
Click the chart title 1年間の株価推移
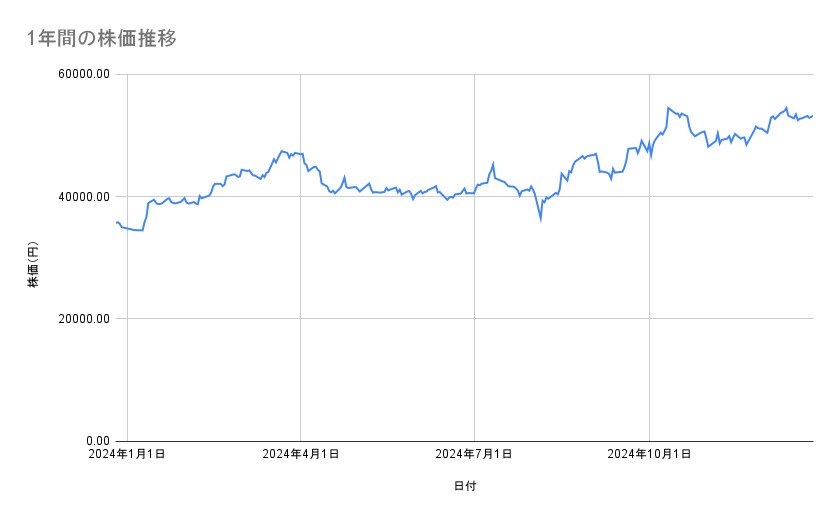102,39
